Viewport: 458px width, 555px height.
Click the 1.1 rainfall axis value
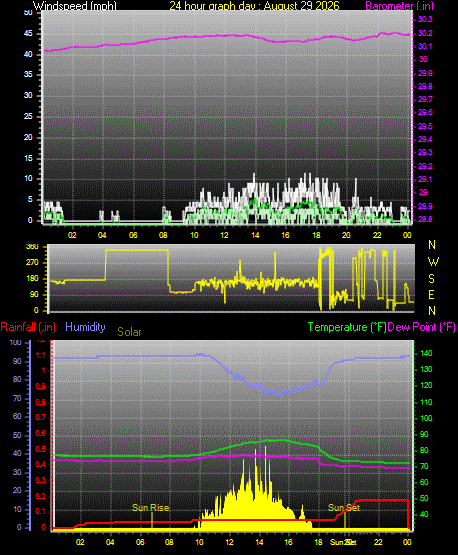[41, 355]
